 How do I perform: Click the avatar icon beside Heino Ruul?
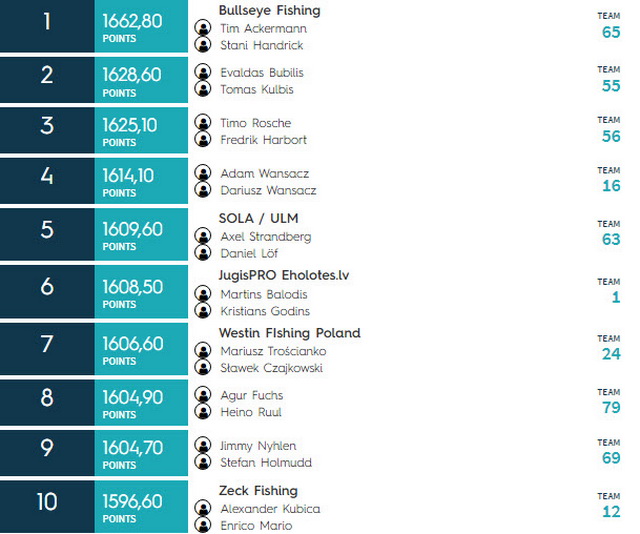(x=202, y=411)
